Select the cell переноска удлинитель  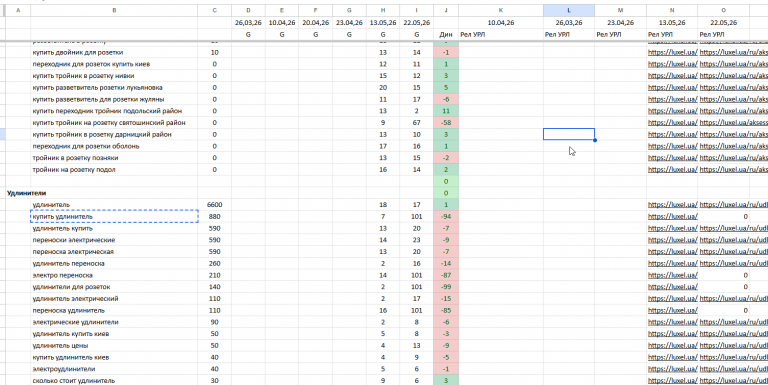[114, 311]
